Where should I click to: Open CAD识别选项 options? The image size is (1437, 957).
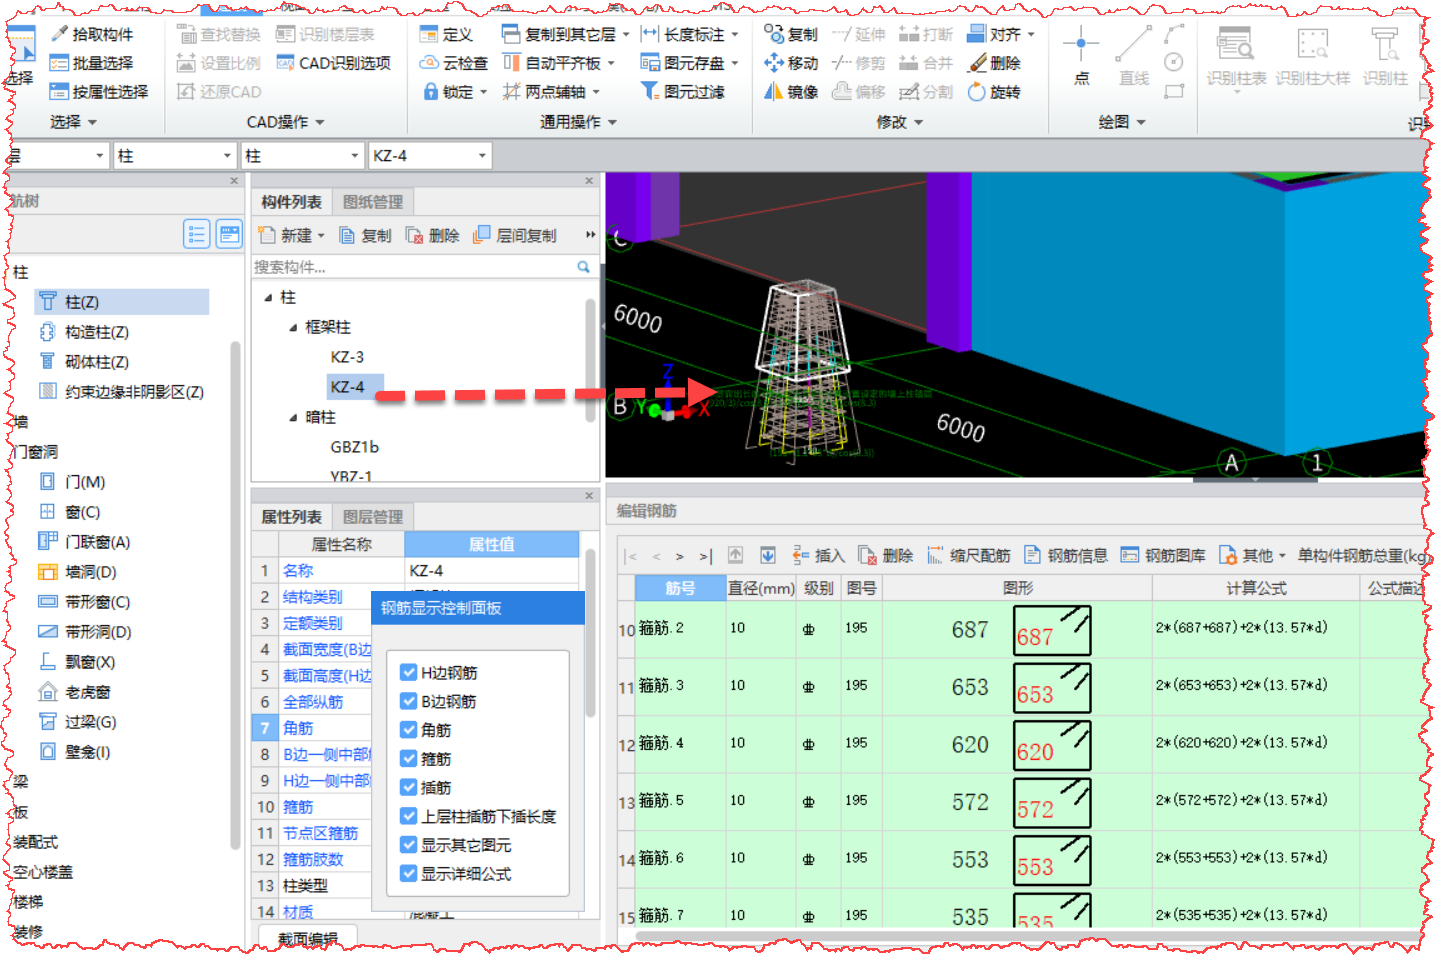point(334,63)
